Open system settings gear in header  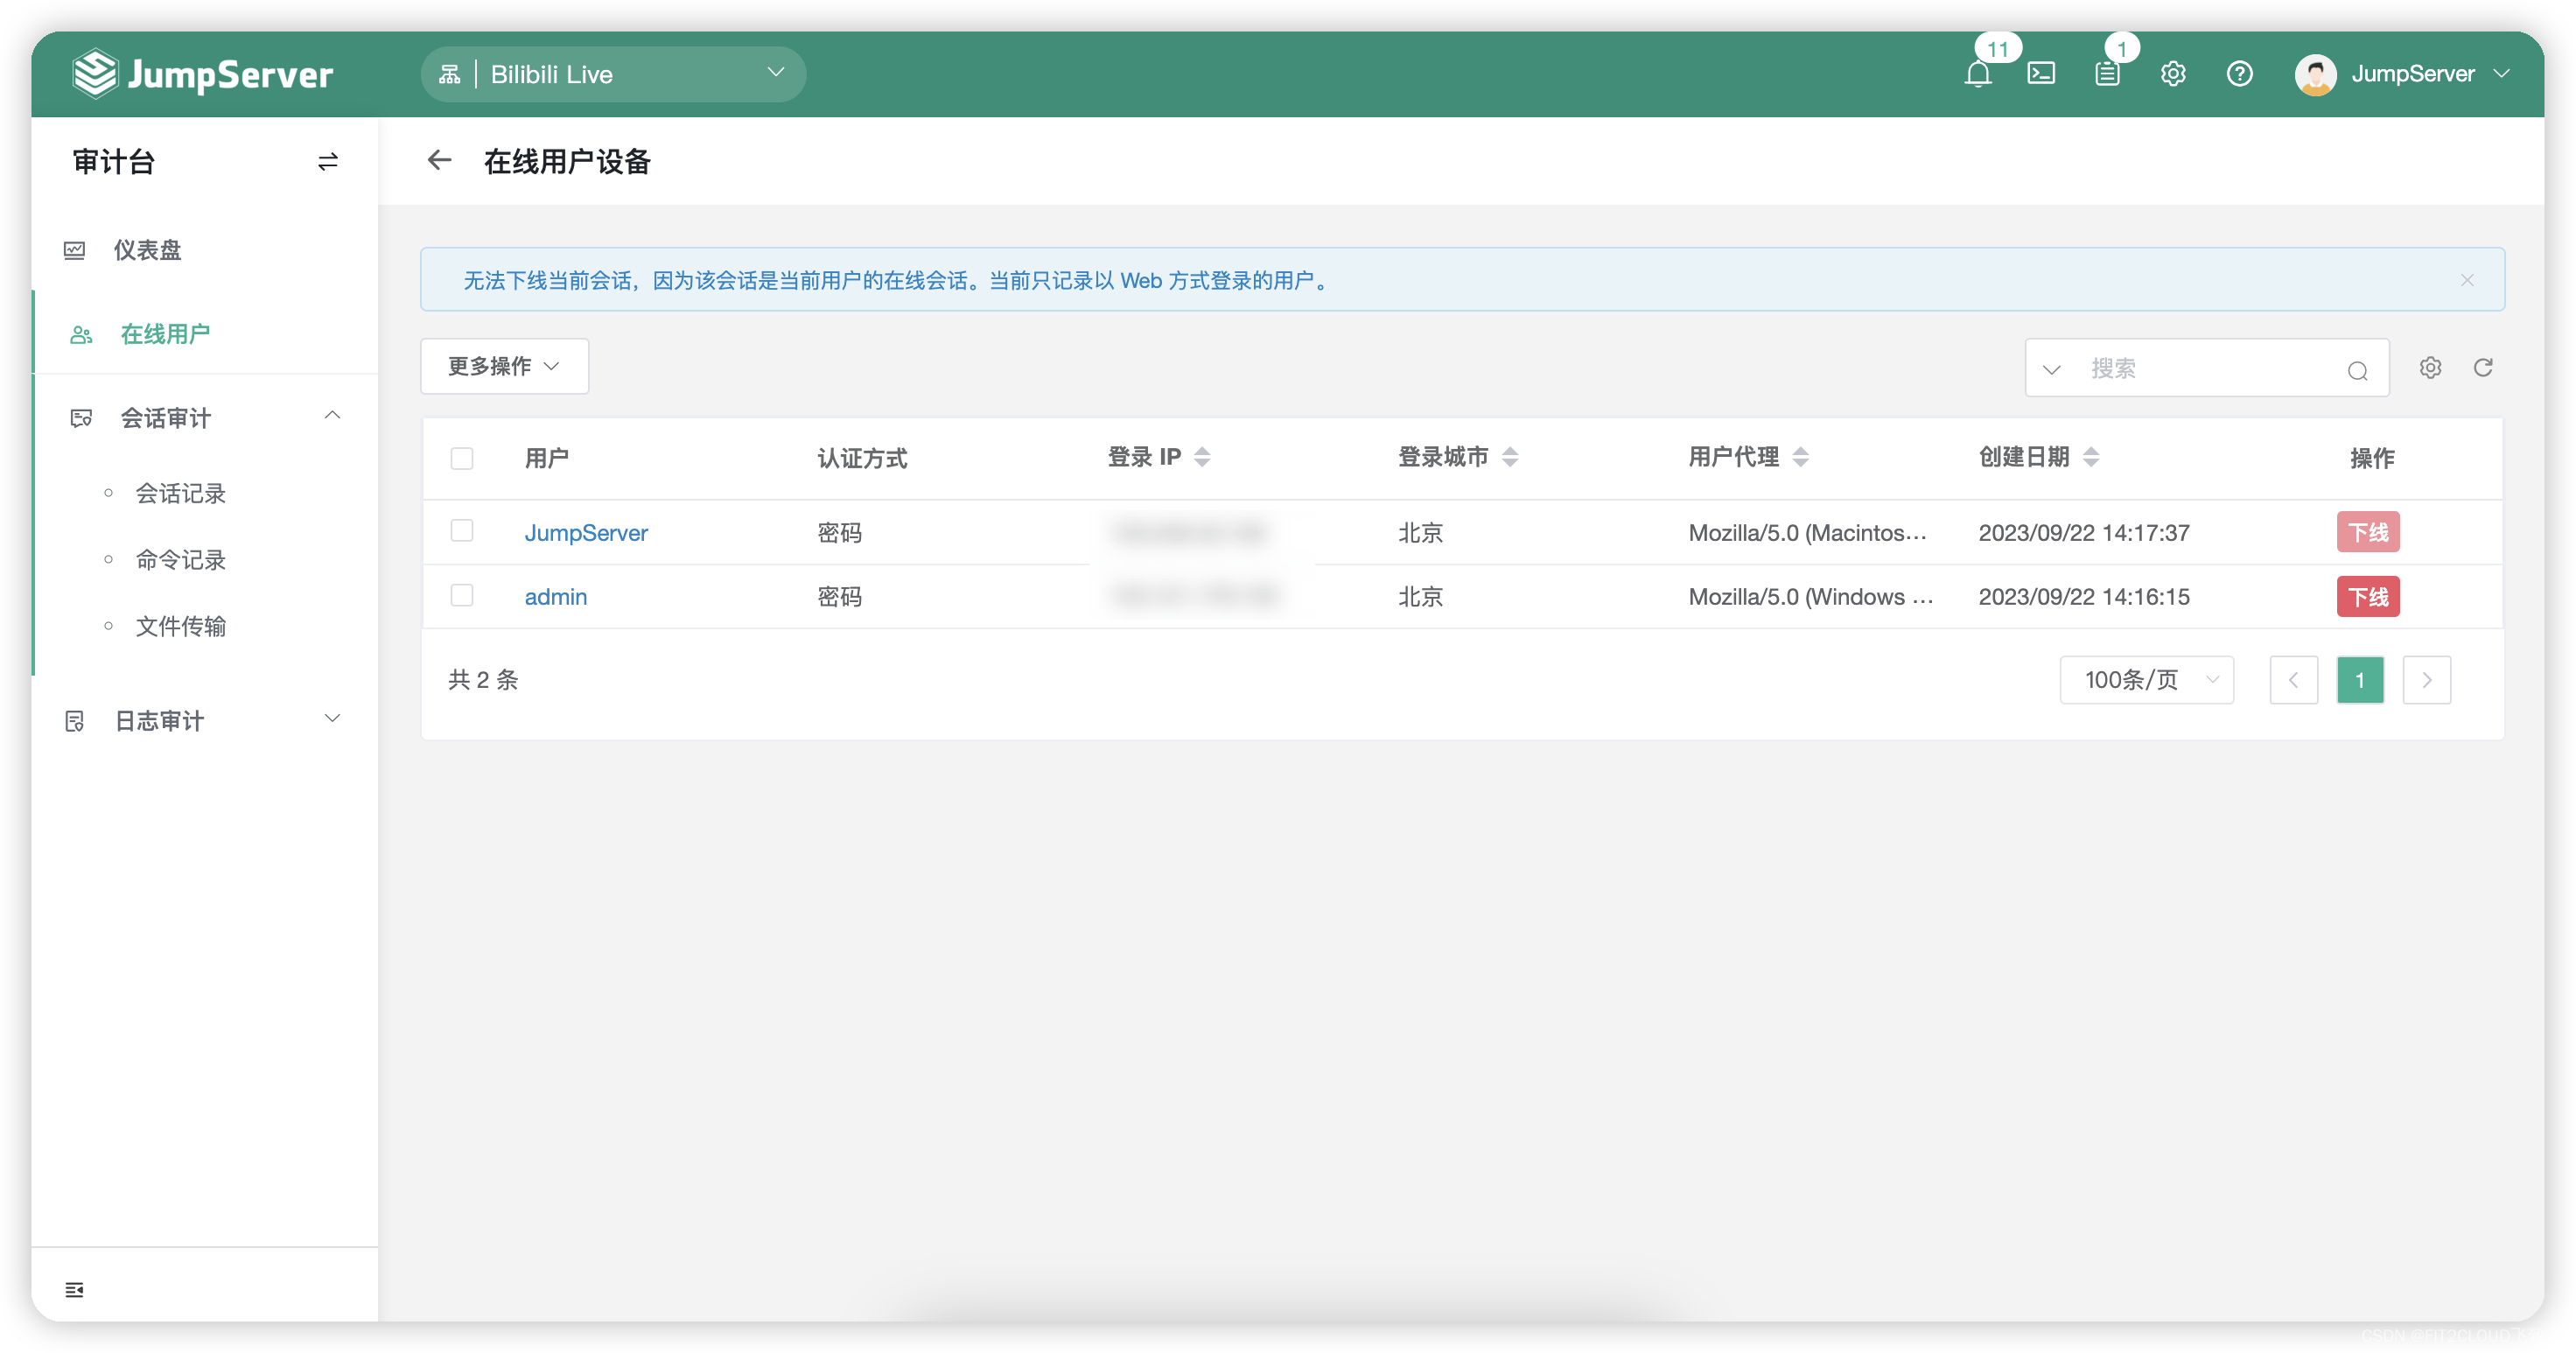[2173, 74]
